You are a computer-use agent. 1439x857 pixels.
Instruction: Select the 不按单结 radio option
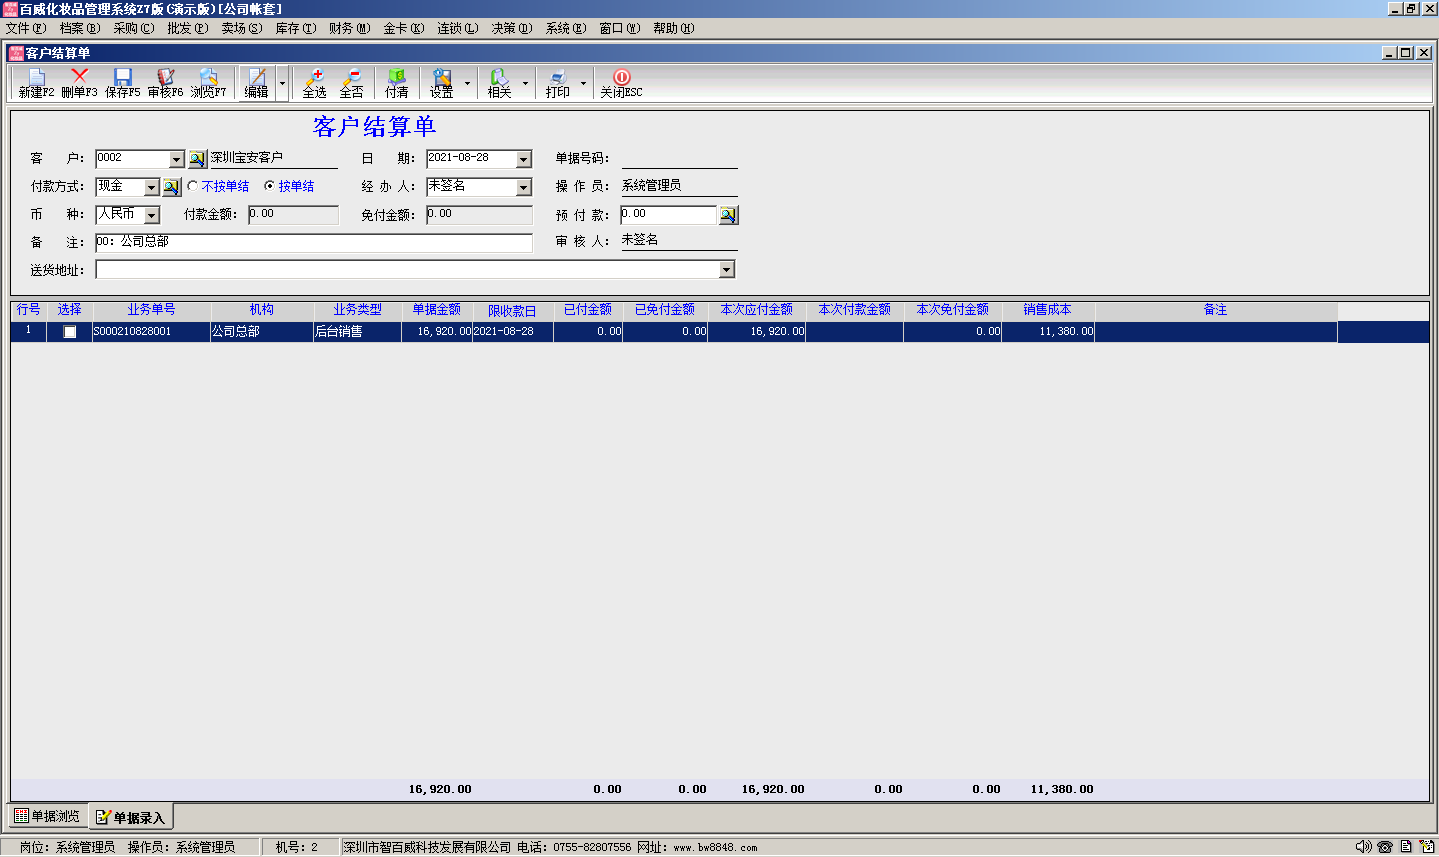pos(193,186)
